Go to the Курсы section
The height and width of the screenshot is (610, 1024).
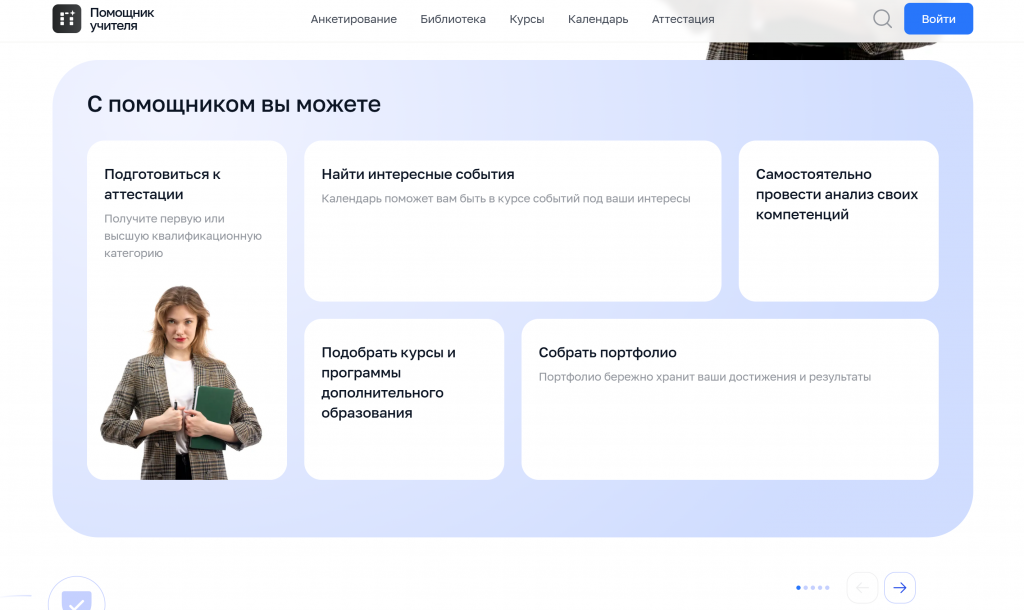click(x=527, y=19)
